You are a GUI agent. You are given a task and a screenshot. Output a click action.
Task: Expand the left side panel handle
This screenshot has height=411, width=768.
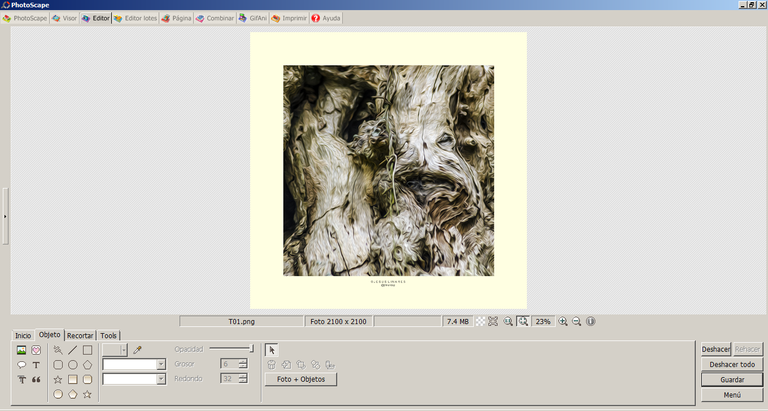[5, 216]
